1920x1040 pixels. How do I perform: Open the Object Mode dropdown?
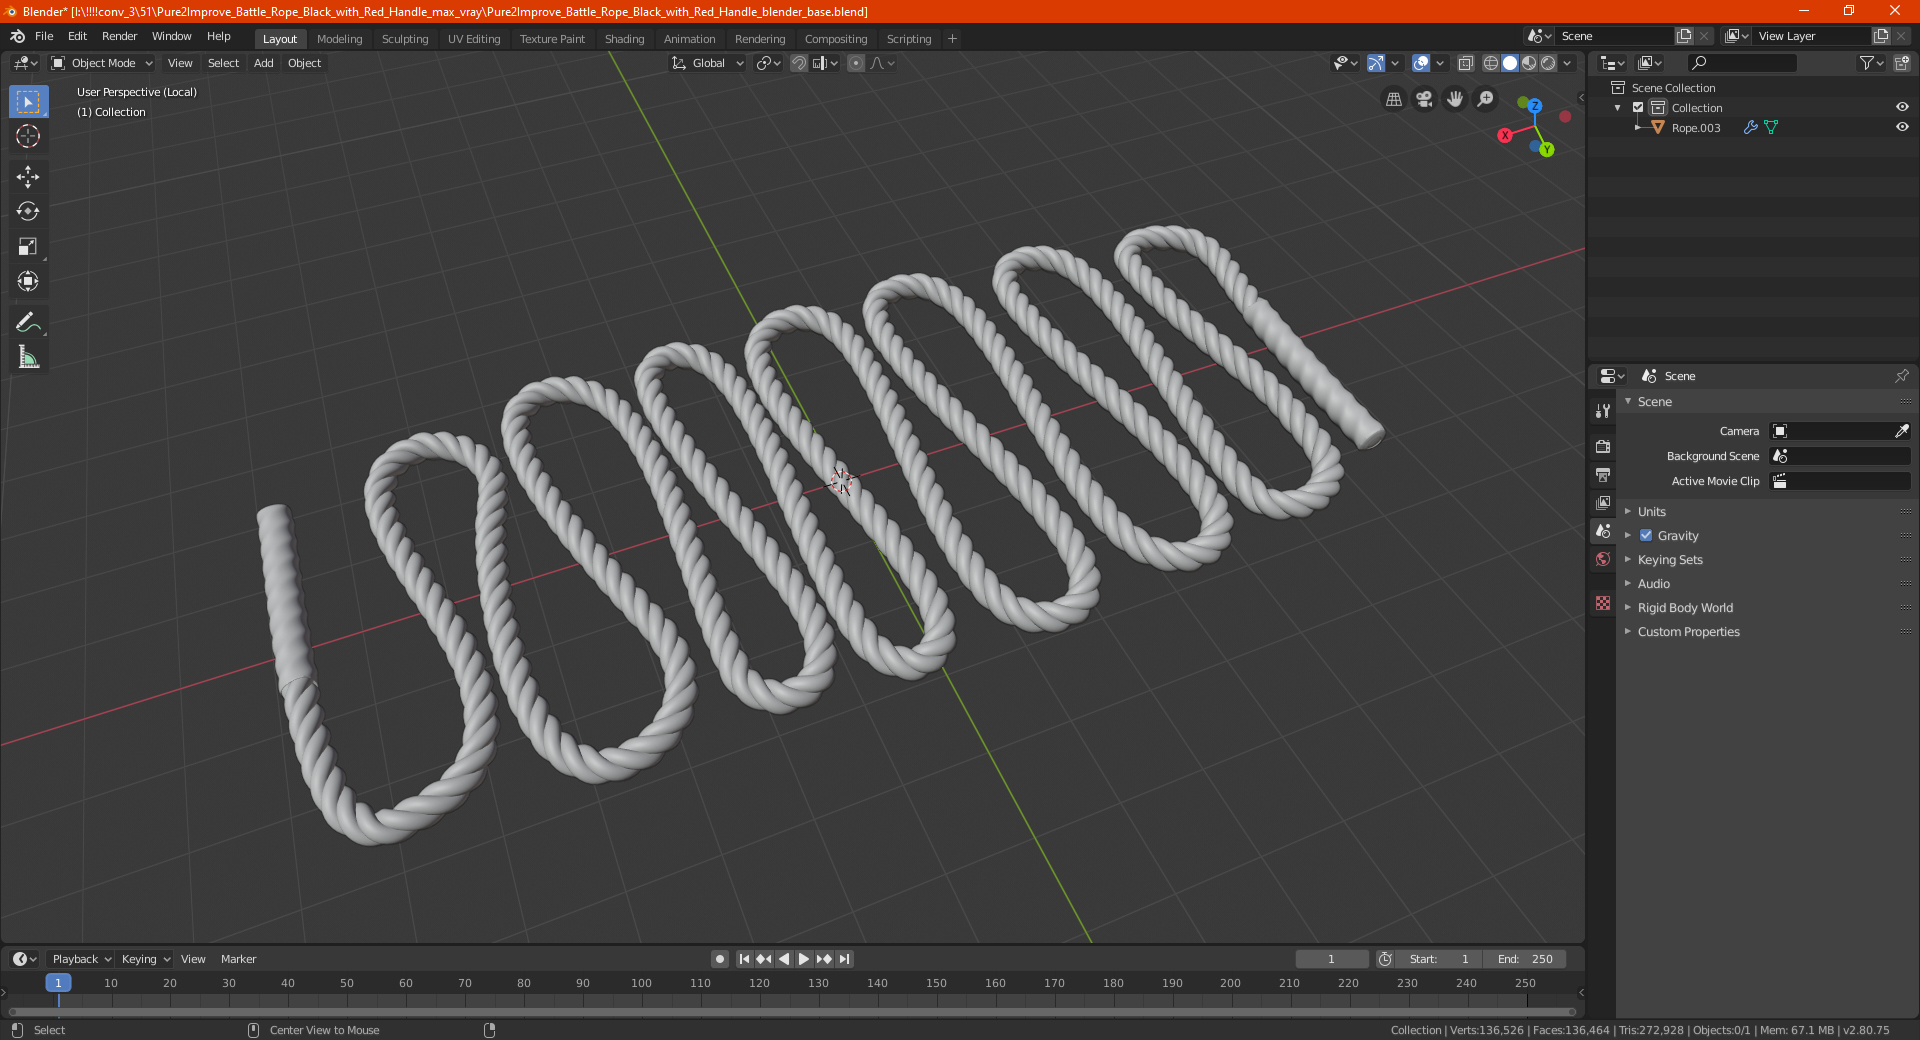click(x=102, y=63)
